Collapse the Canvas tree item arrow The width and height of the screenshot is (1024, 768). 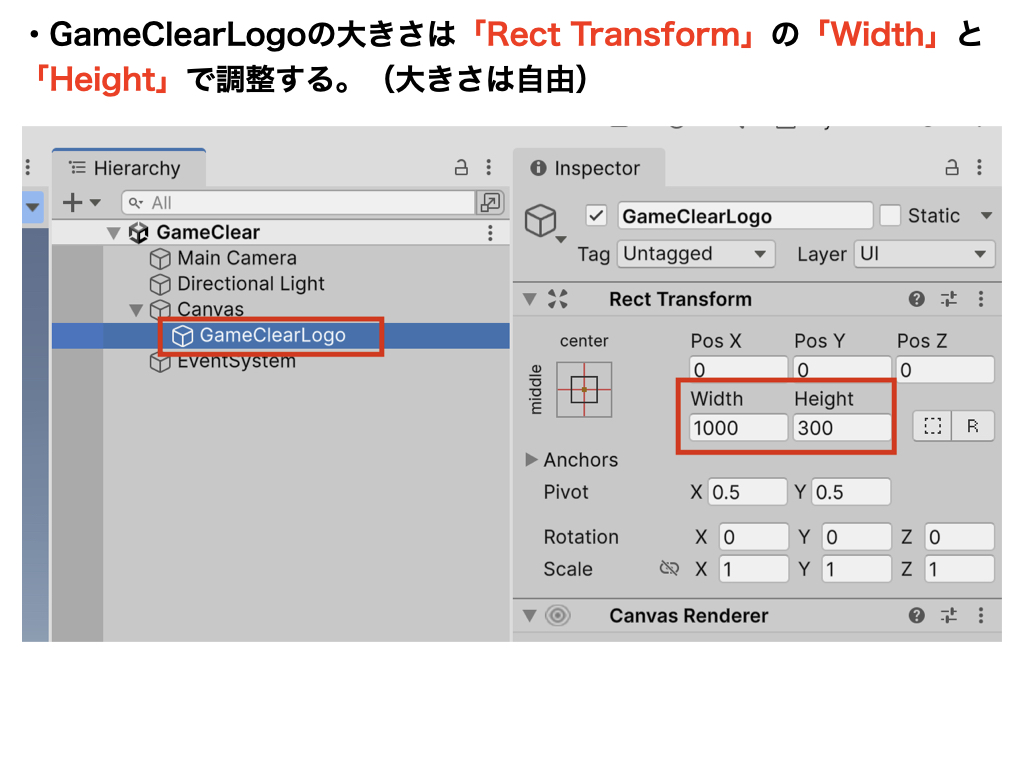(136, 310)
